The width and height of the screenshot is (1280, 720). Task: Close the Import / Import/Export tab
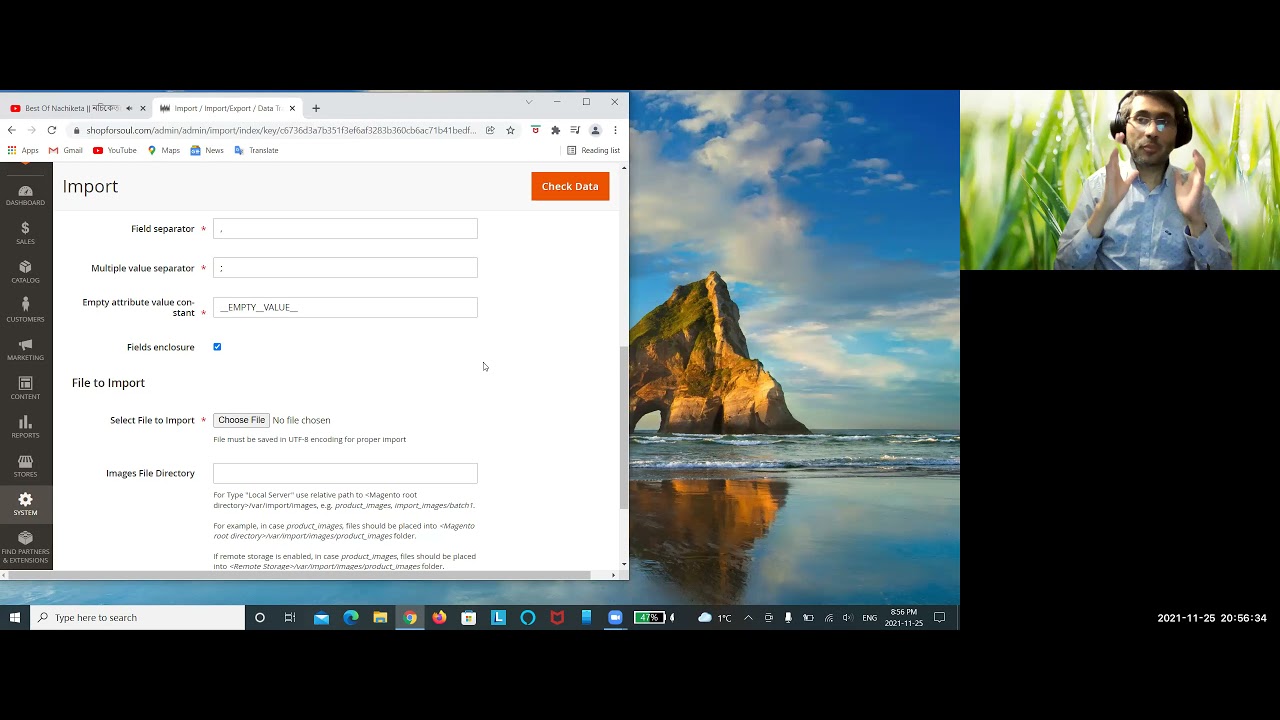click(292, 108)
